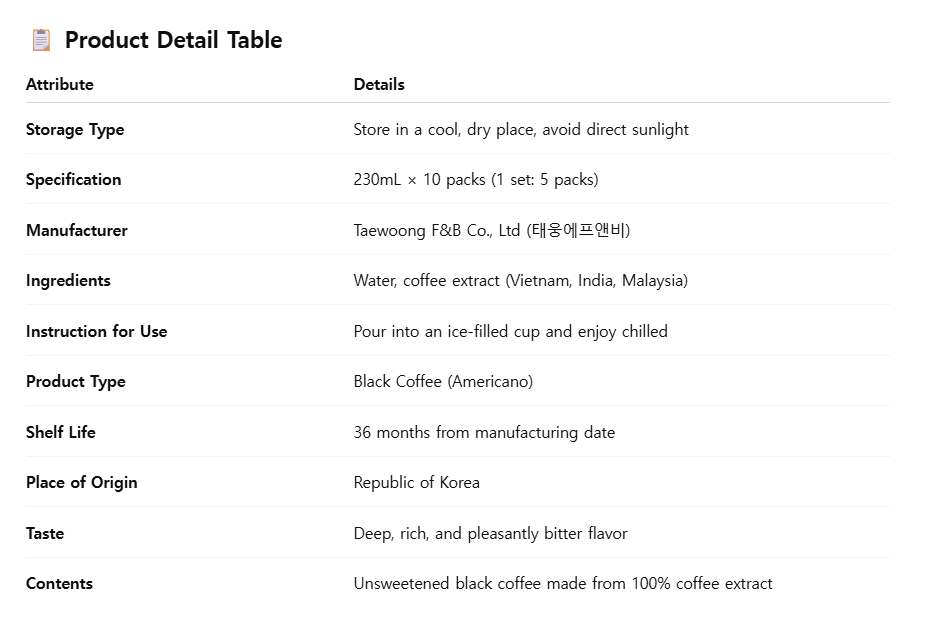Select the deep, rich bitter flavor text
The width and height of the screenshot is (928, 633).
pyautogui.click(x=490, y=533)
